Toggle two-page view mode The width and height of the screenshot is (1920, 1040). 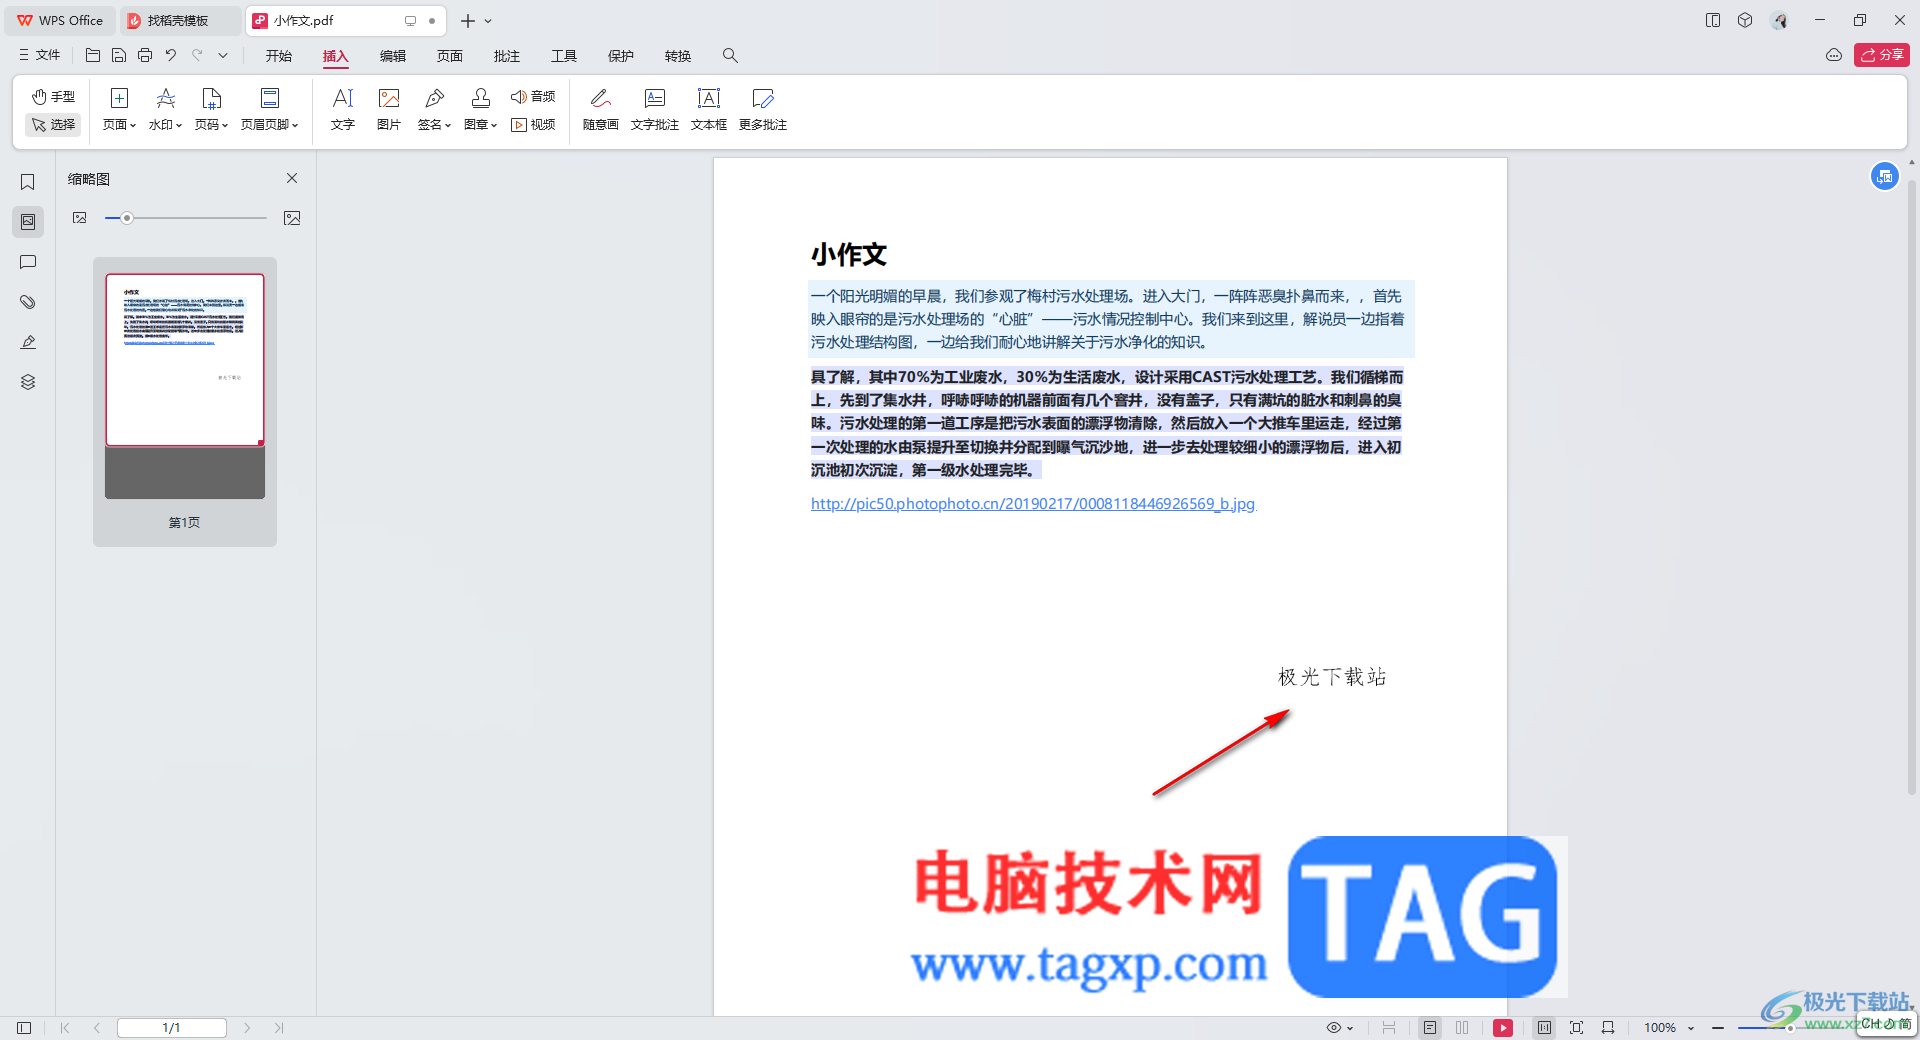(1462, 1028)
